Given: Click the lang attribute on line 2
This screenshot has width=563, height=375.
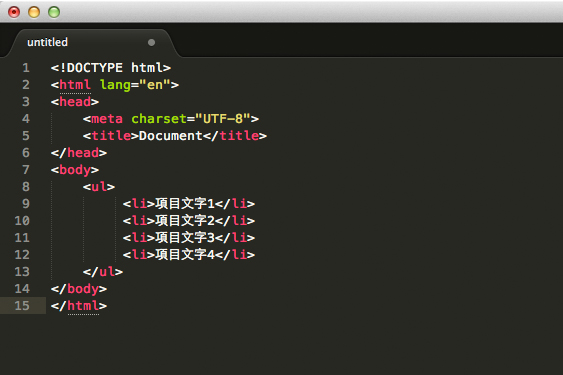Looking at the screenshot, I should tap(115, 85).
